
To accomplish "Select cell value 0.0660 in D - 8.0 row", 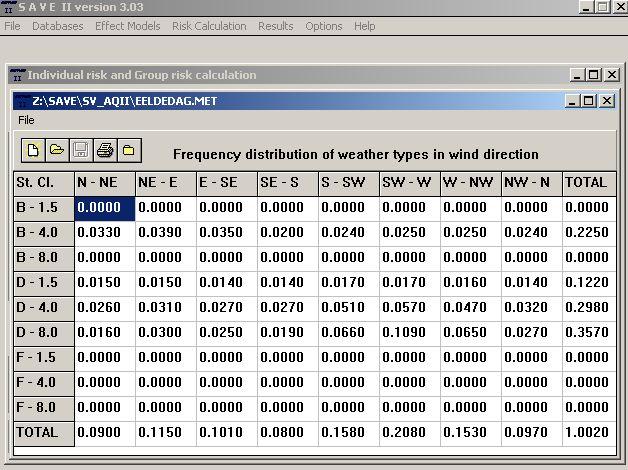I will [348, 333].
